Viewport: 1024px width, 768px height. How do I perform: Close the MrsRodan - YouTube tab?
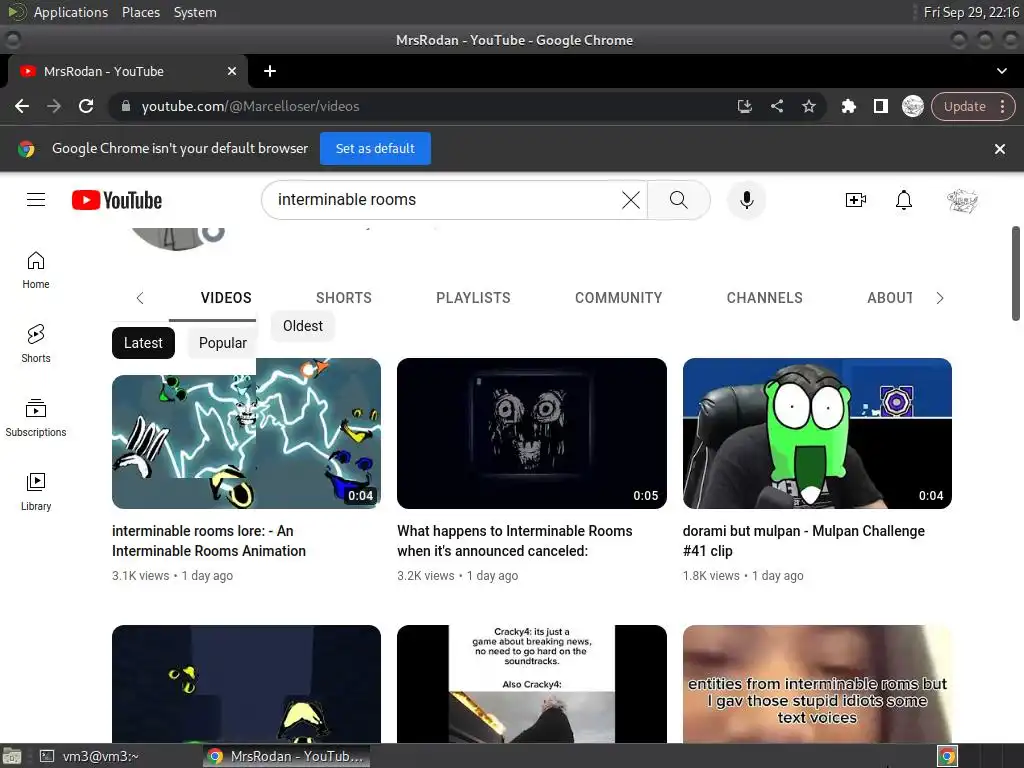tap(232, 71)
